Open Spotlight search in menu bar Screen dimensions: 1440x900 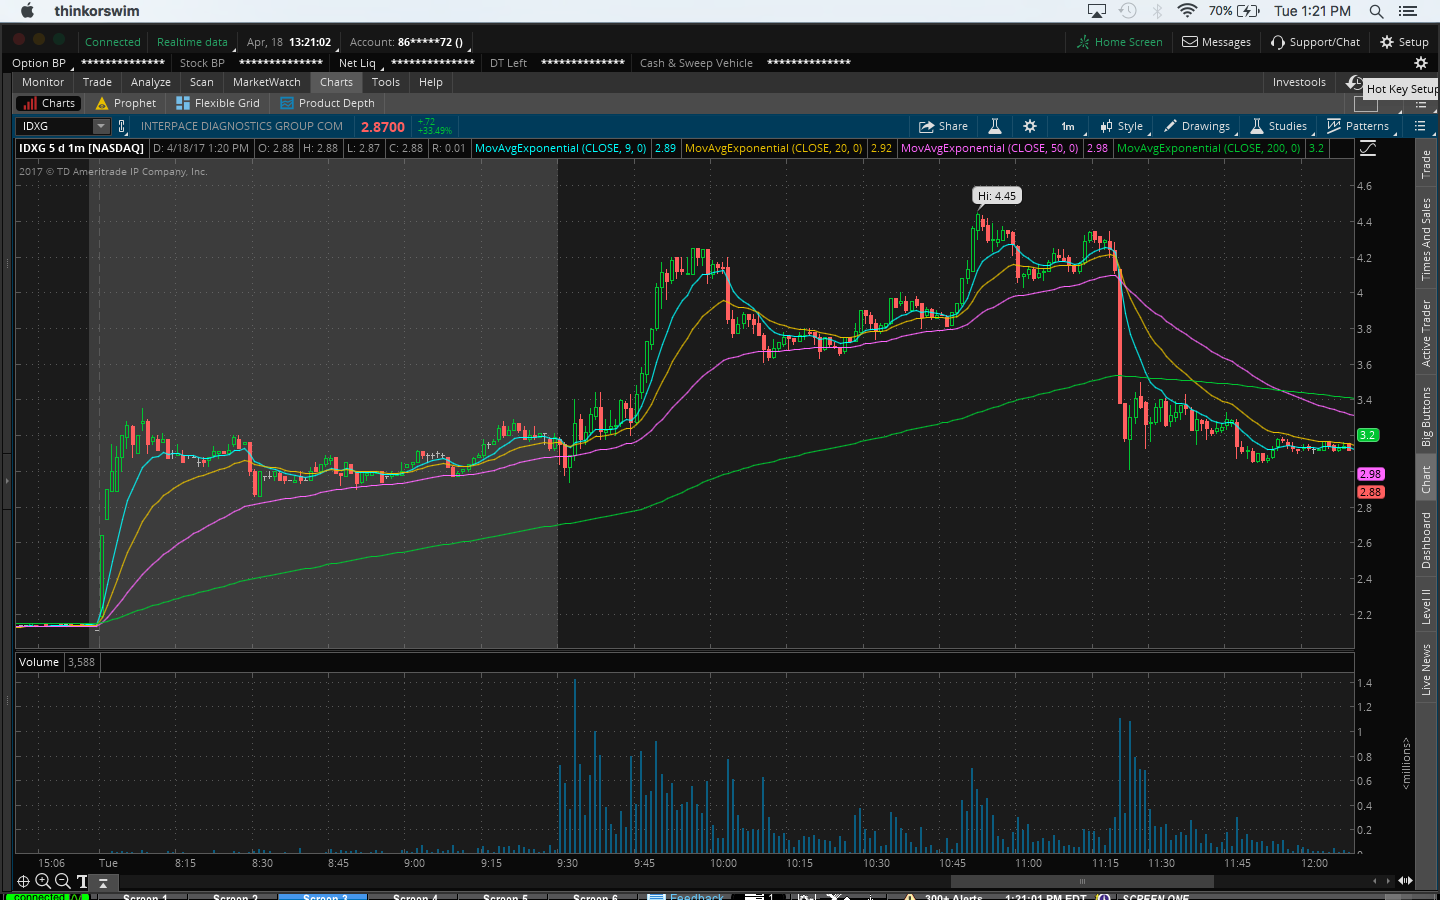point(1376,11)
